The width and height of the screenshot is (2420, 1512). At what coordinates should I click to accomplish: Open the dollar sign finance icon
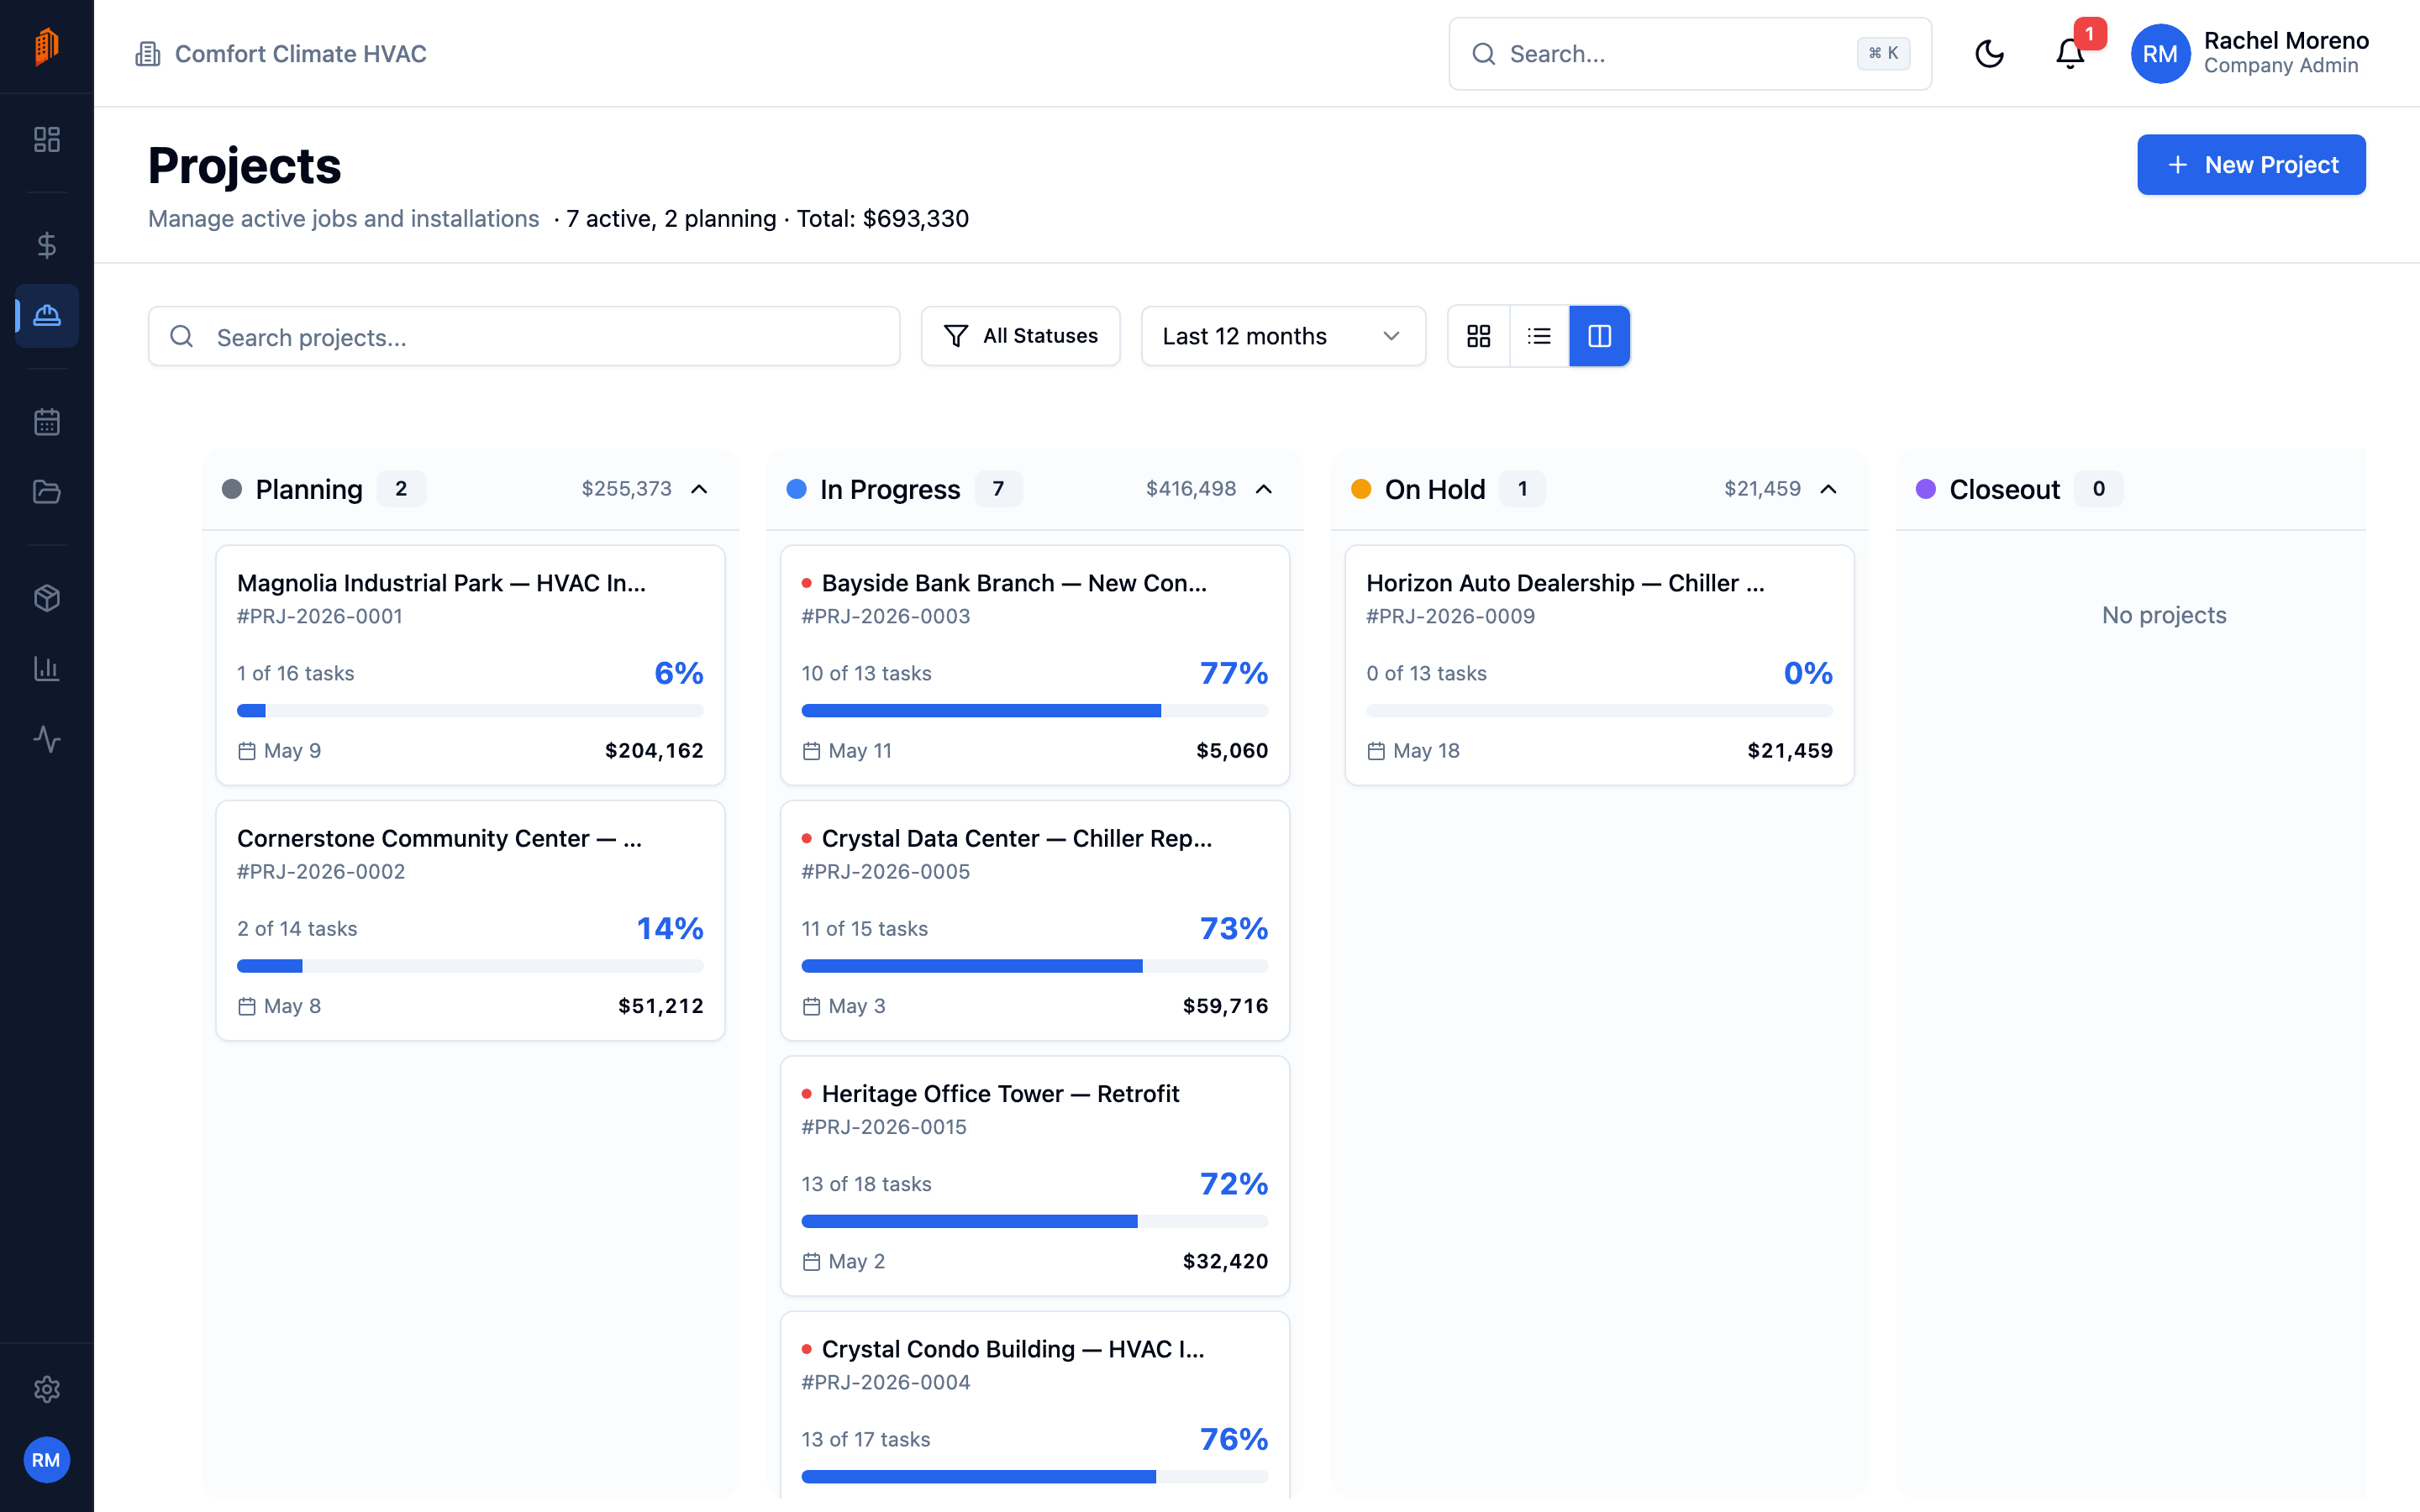pyautogui.click(x=46, y=245)
